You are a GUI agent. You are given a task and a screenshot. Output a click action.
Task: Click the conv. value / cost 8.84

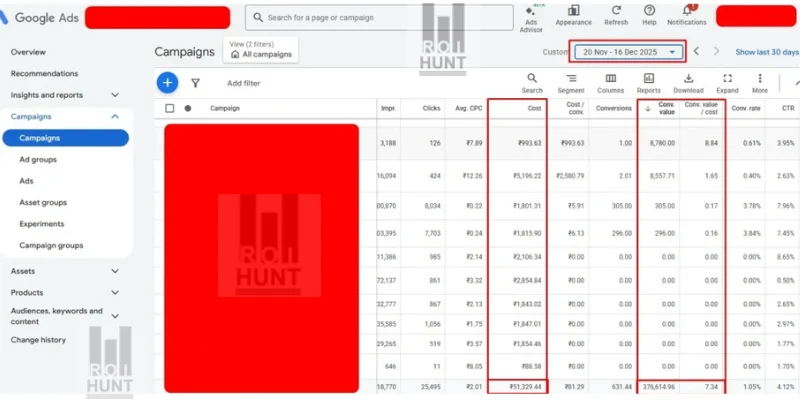coord(711,143)
